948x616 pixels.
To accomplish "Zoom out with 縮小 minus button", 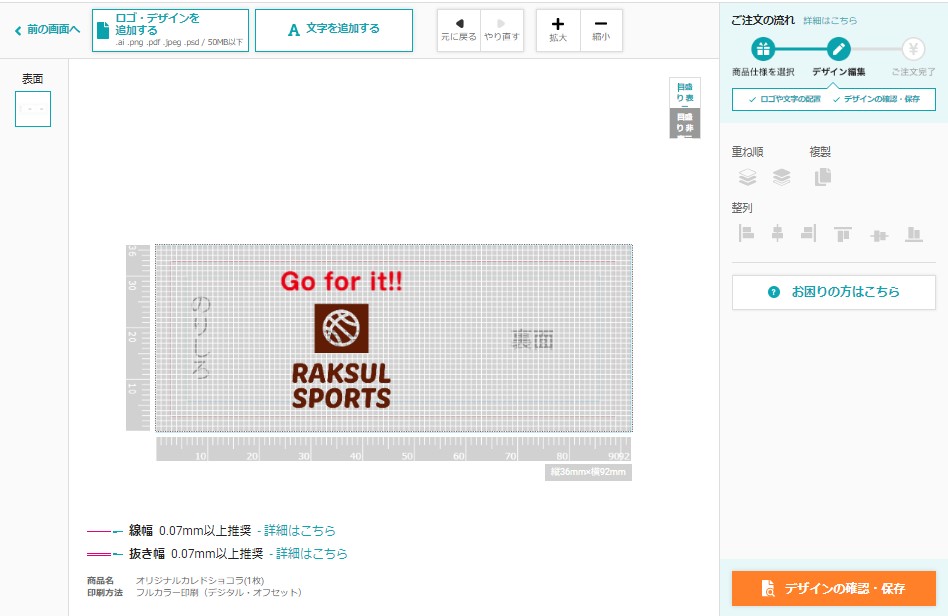I will pyautogui.click(x=601, y=30).
